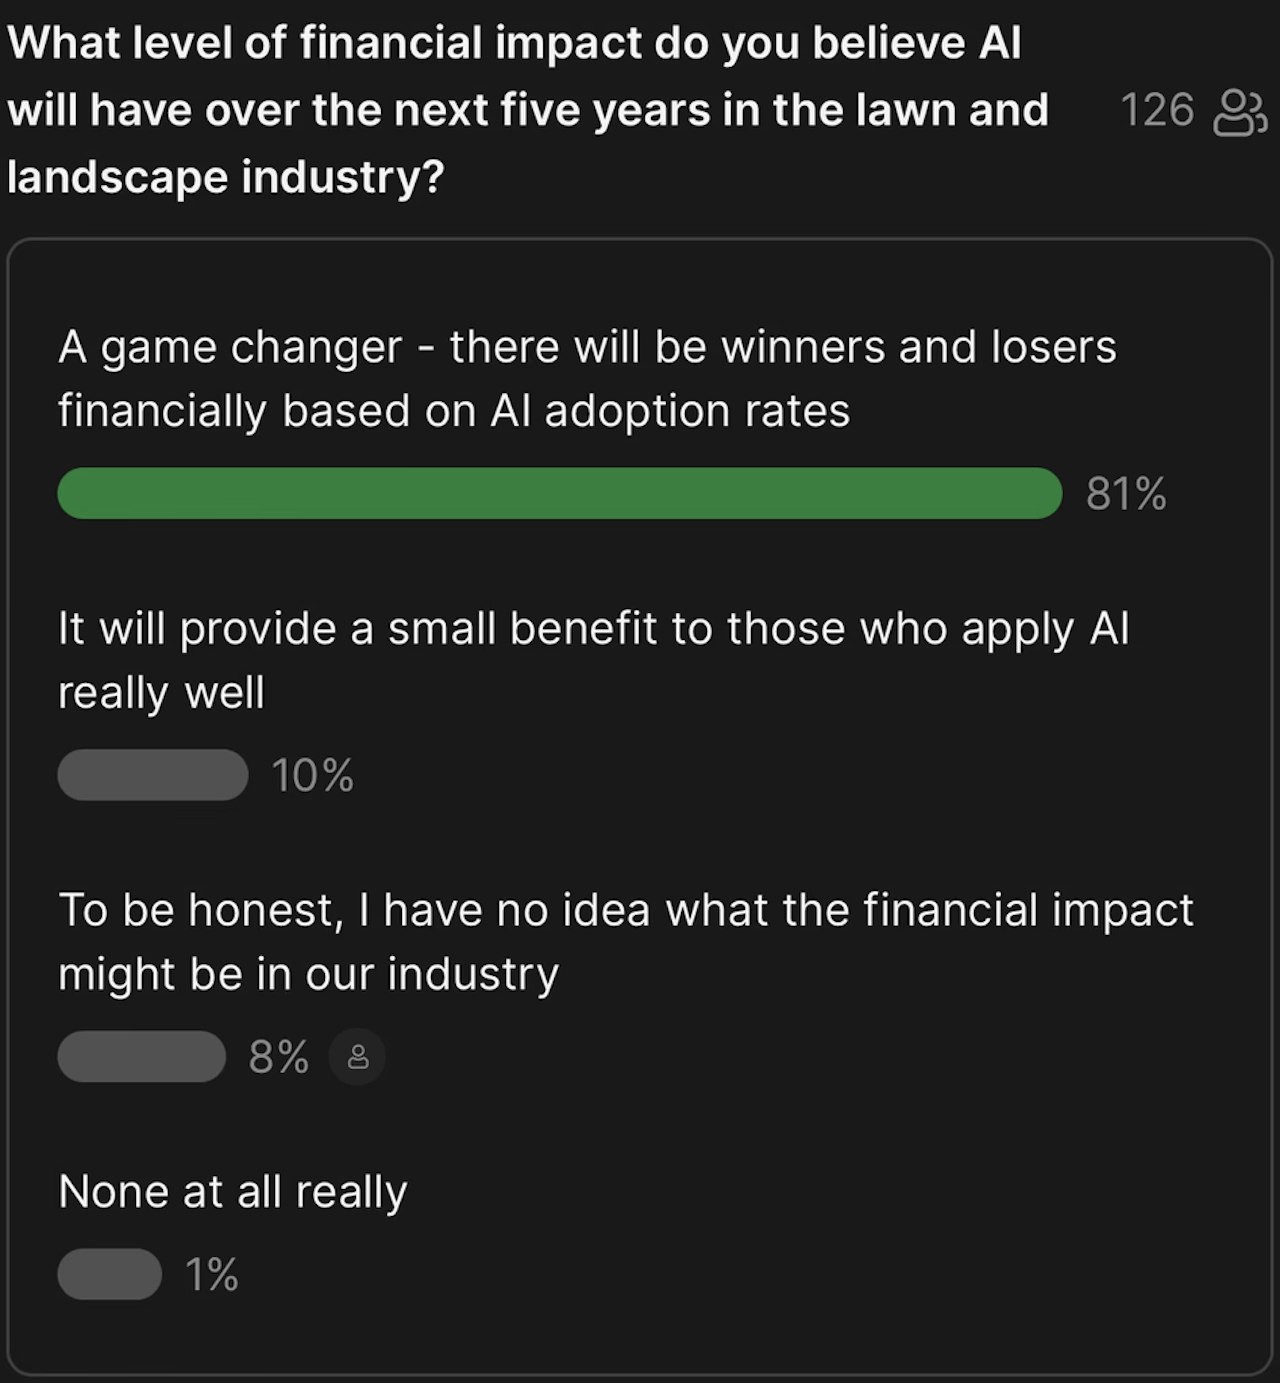This screenshot has width=1280, height=1383.
Task: Pick the "To be honest, I have no idea" line
Action: [625, 911]
